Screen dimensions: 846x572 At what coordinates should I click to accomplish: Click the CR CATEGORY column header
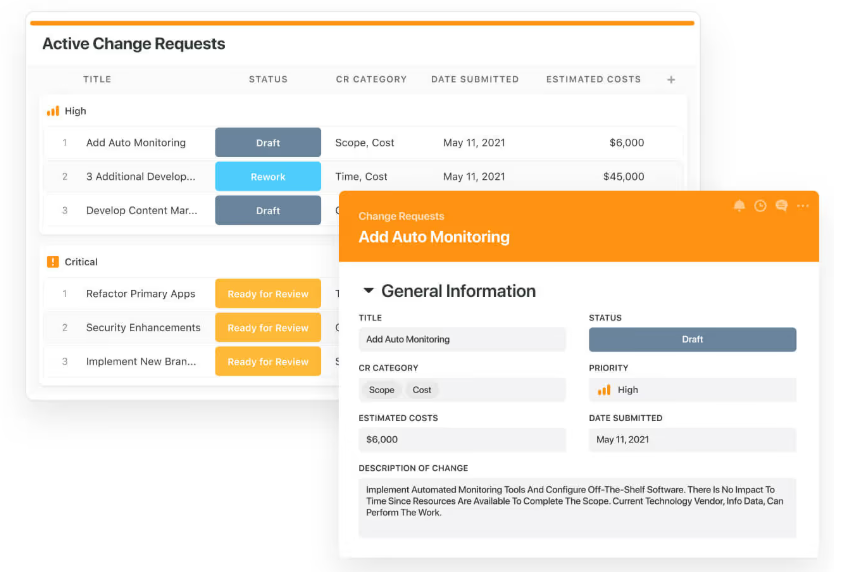tap(371, 79)
